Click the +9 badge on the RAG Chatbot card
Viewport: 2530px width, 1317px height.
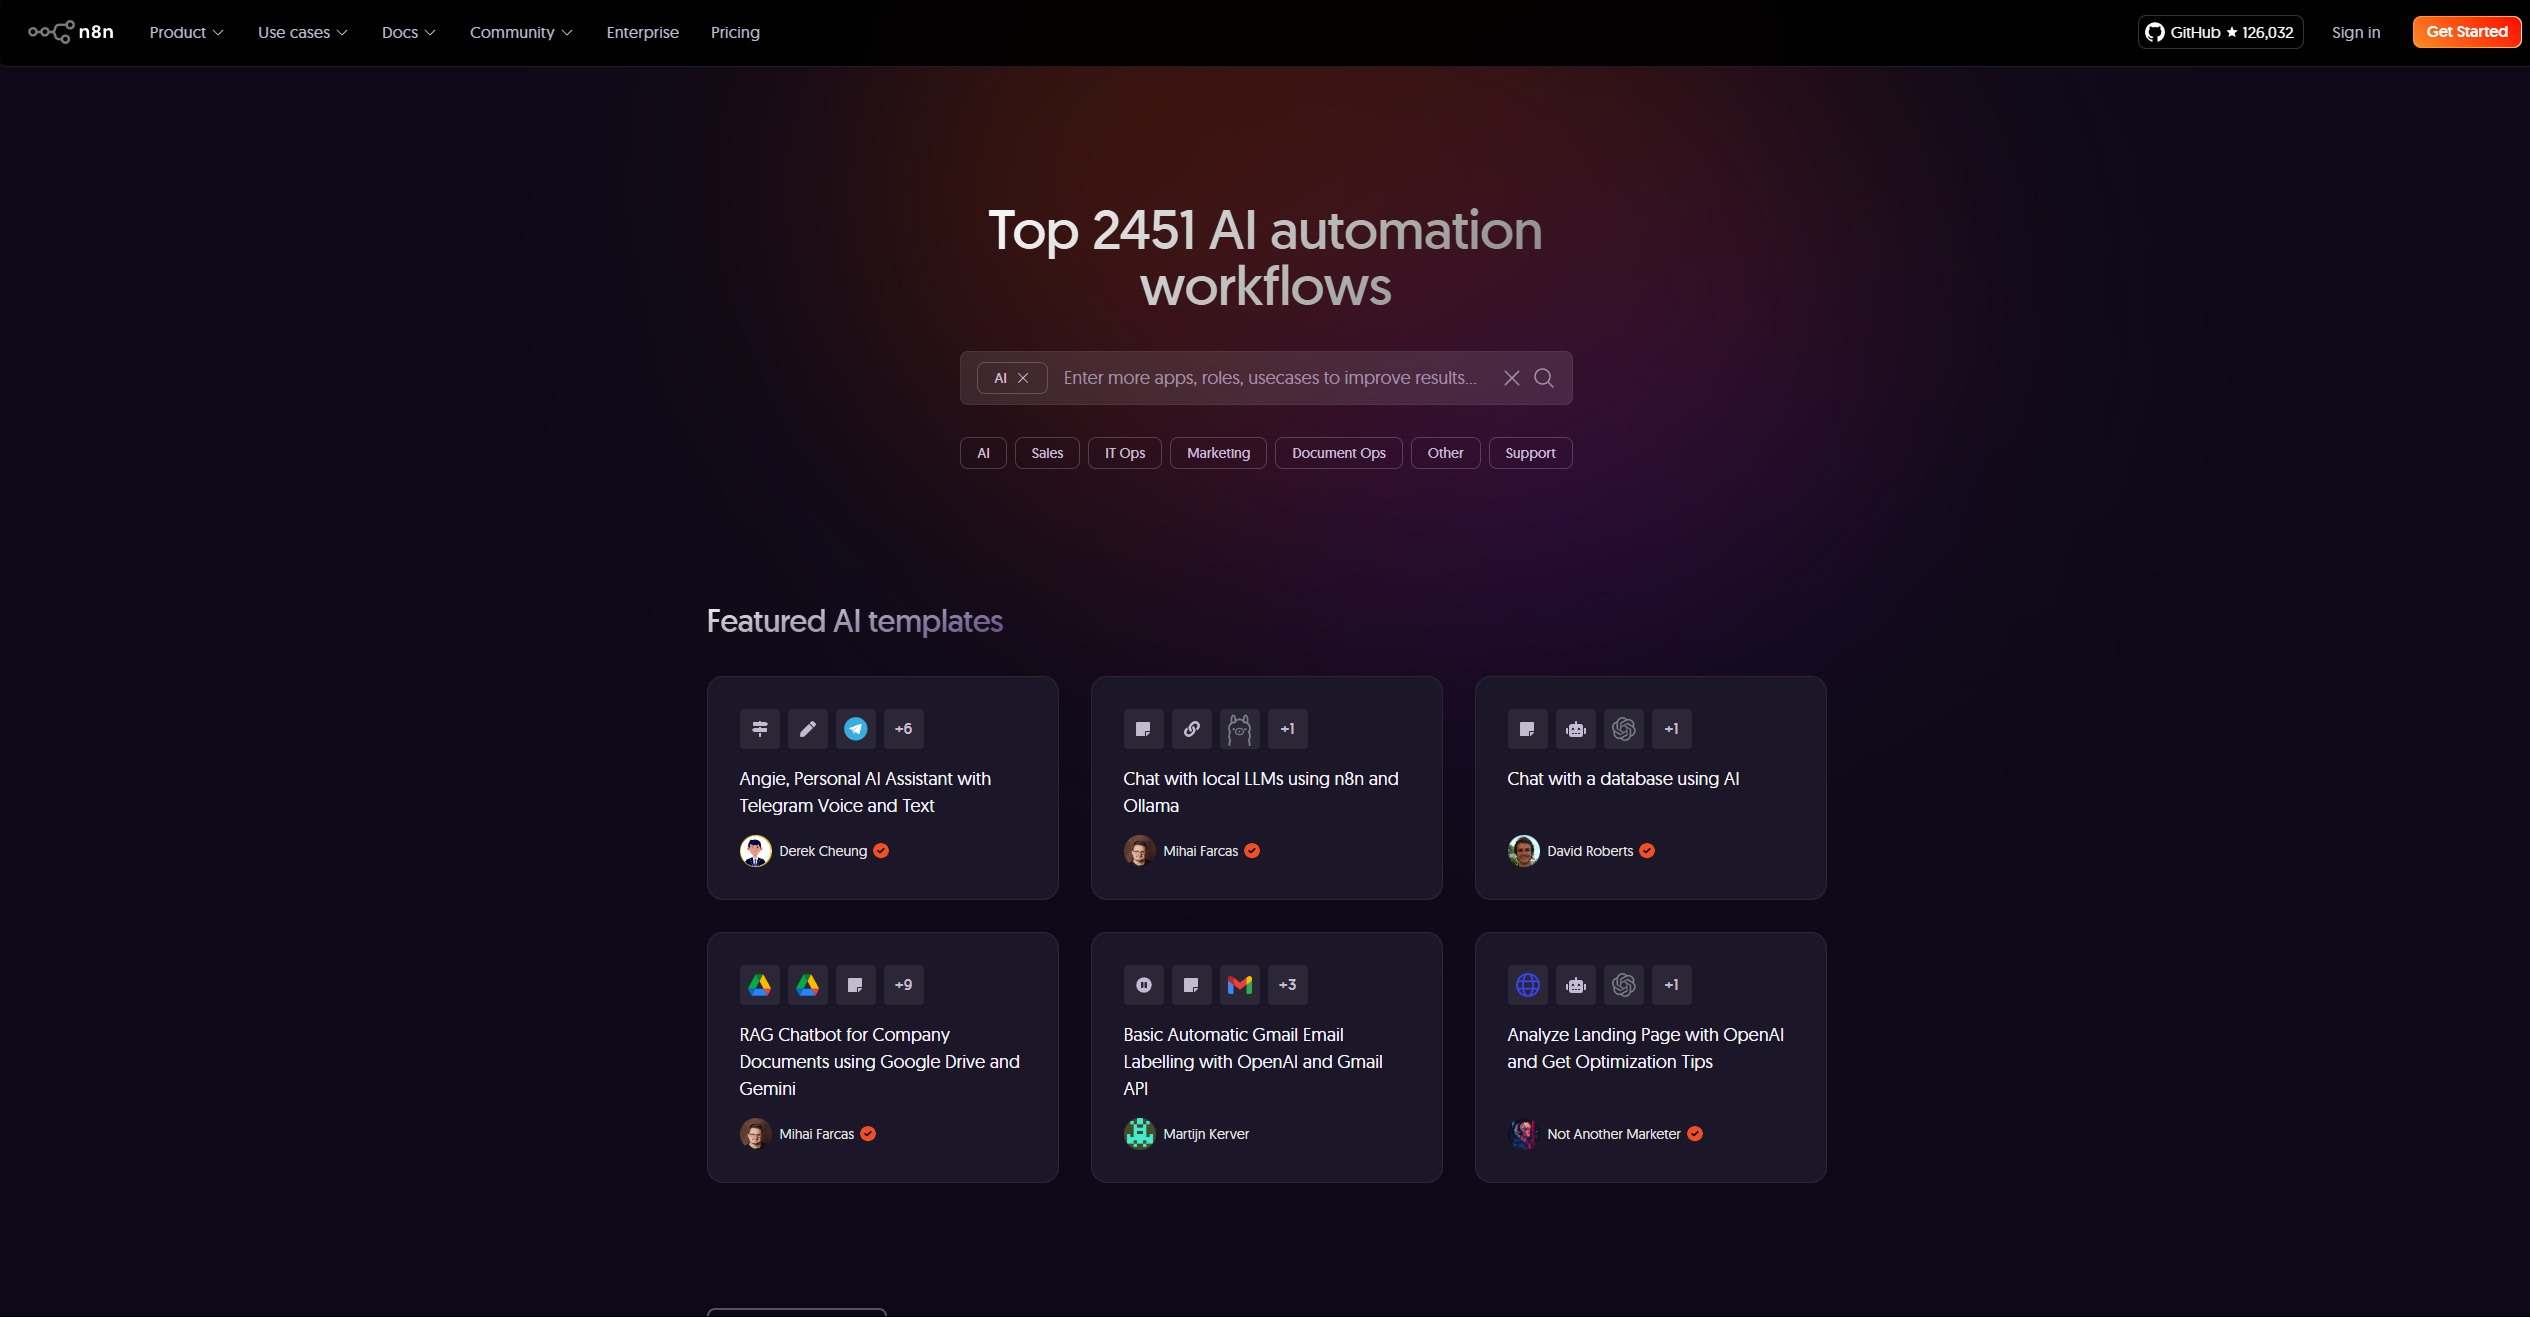904,985
